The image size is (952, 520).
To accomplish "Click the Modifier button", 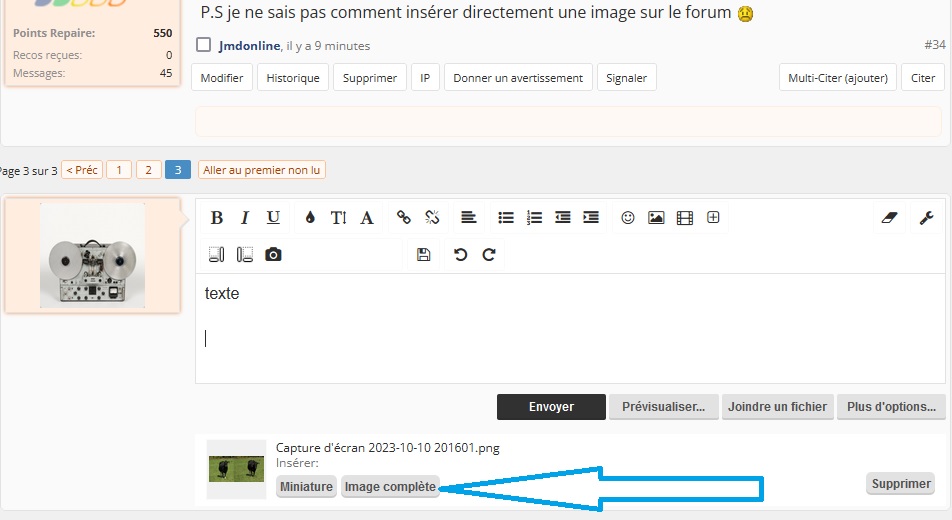I will pos(222,78).
